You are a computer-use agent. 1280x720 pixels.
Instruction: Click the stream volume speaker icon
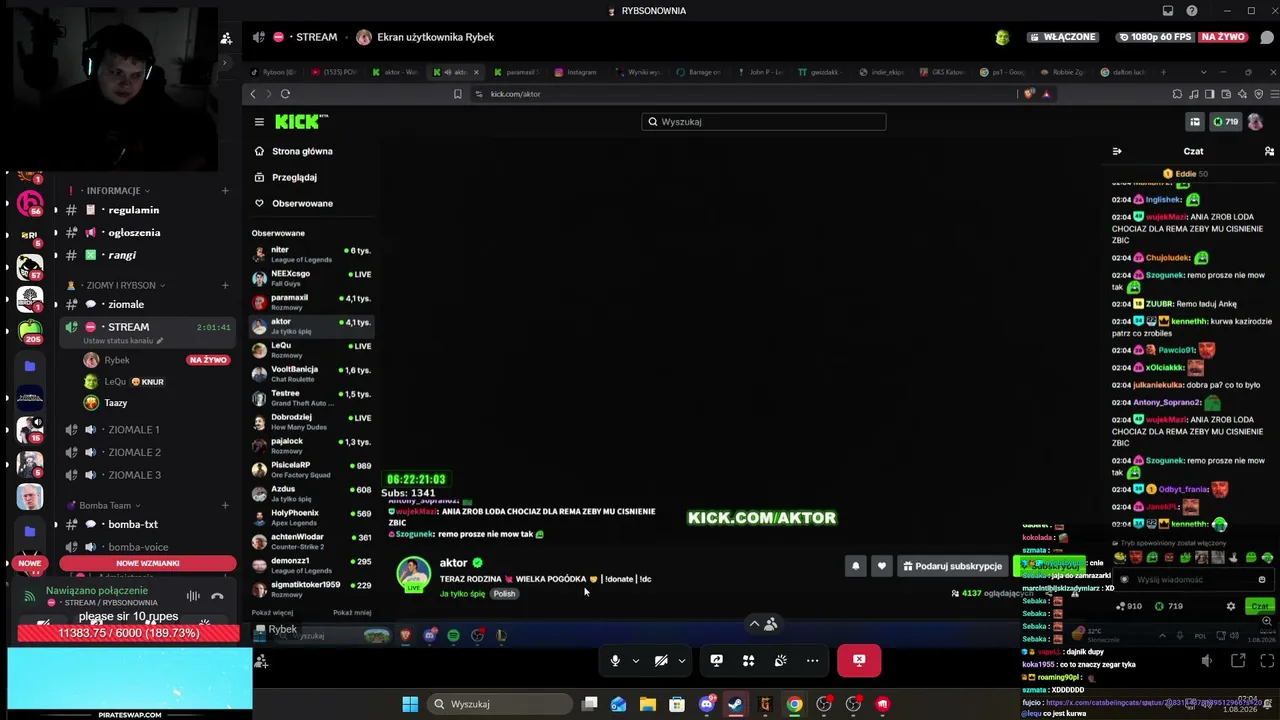click(x=1207, y=660)
